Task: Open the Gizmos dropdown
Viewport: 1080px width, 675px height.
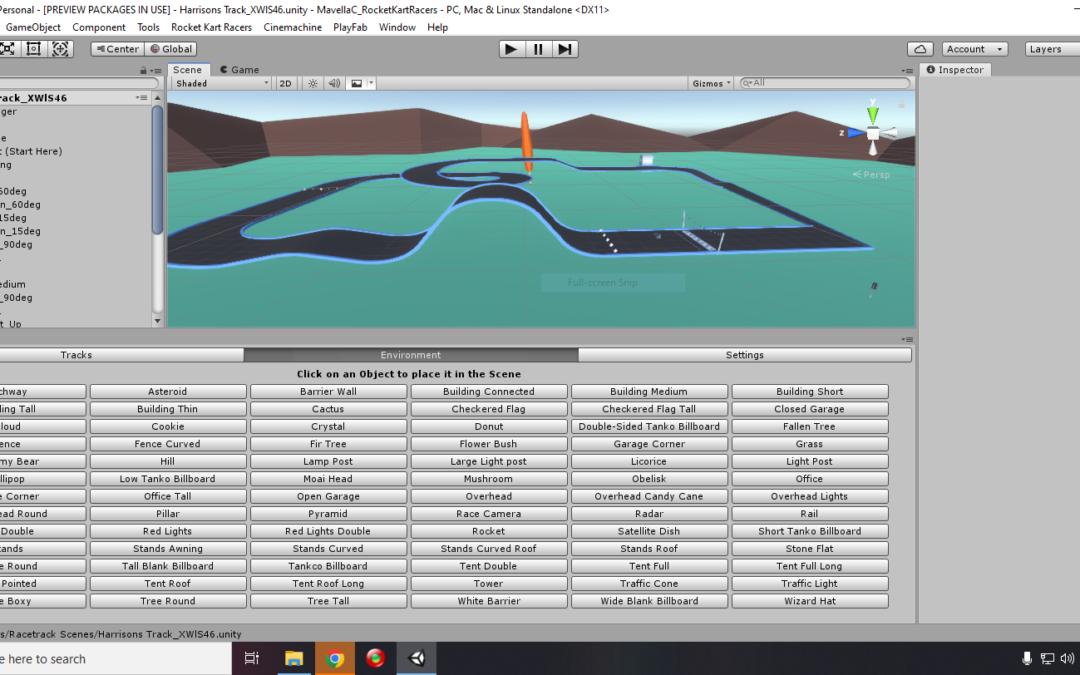Action: click(712, 83)
